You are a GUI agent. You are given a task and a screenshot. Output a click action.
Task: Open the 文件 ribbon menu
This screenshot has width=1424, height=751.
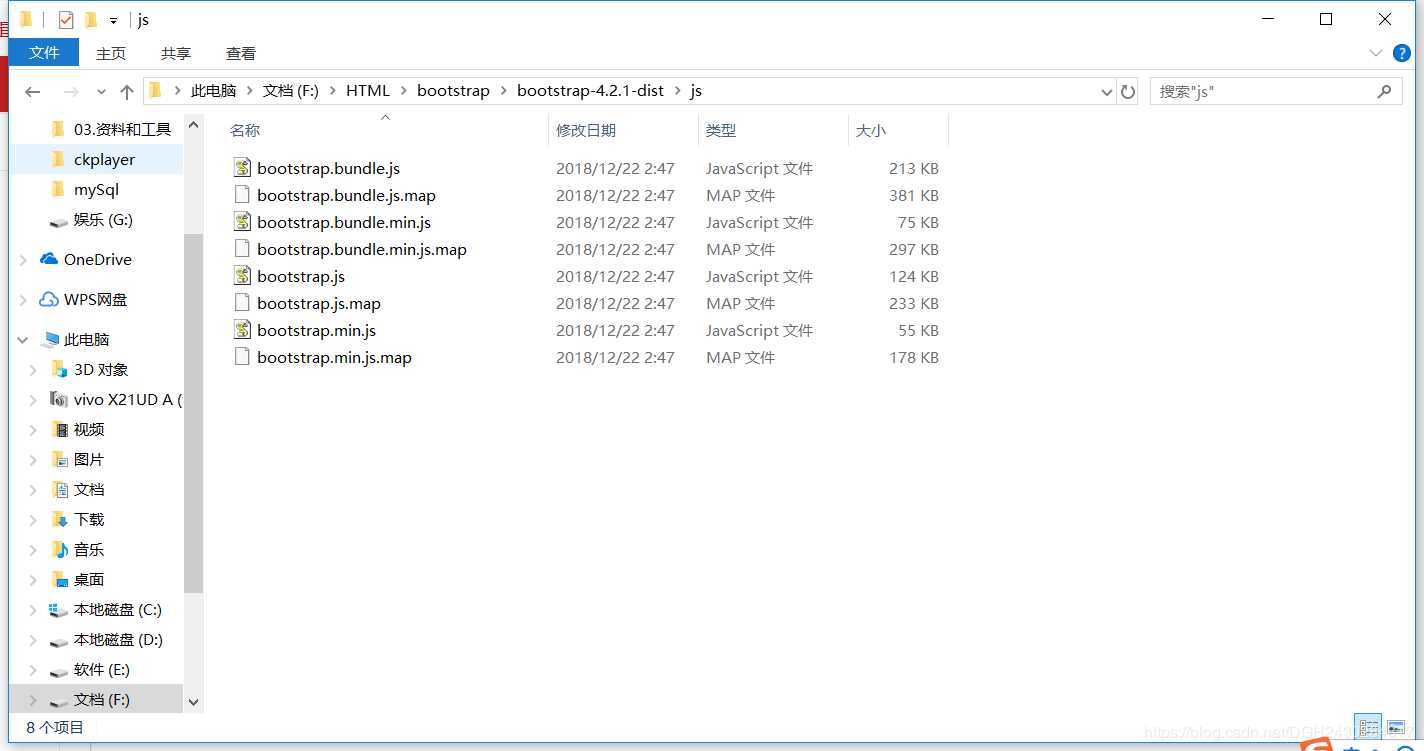44,53
